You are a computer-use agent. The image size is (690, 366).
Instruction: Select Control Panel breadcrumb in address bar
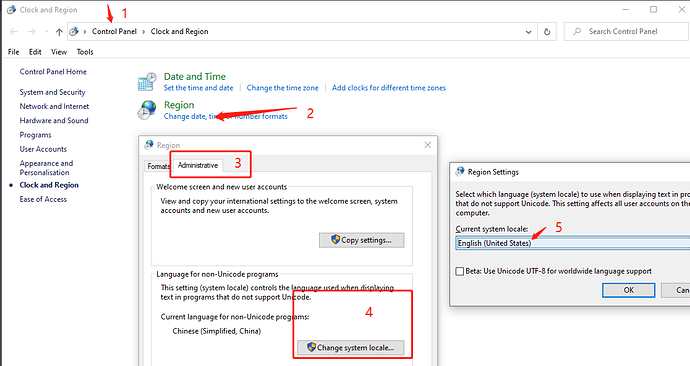(114, 31)
